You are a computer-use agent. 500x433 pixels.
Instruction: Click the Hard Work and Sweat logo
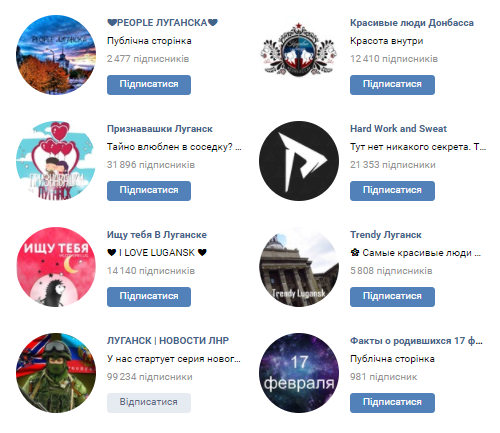[299, 161]
